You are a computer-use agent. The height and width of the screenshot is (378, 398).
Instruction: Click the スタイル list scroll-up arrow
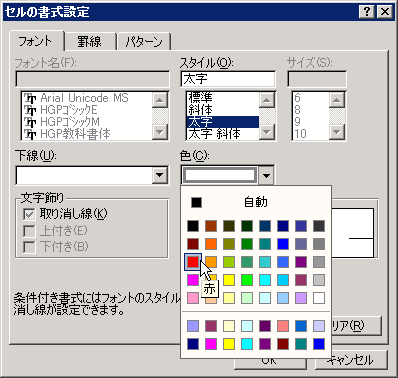pyautogui.click(x=267, y=100)
